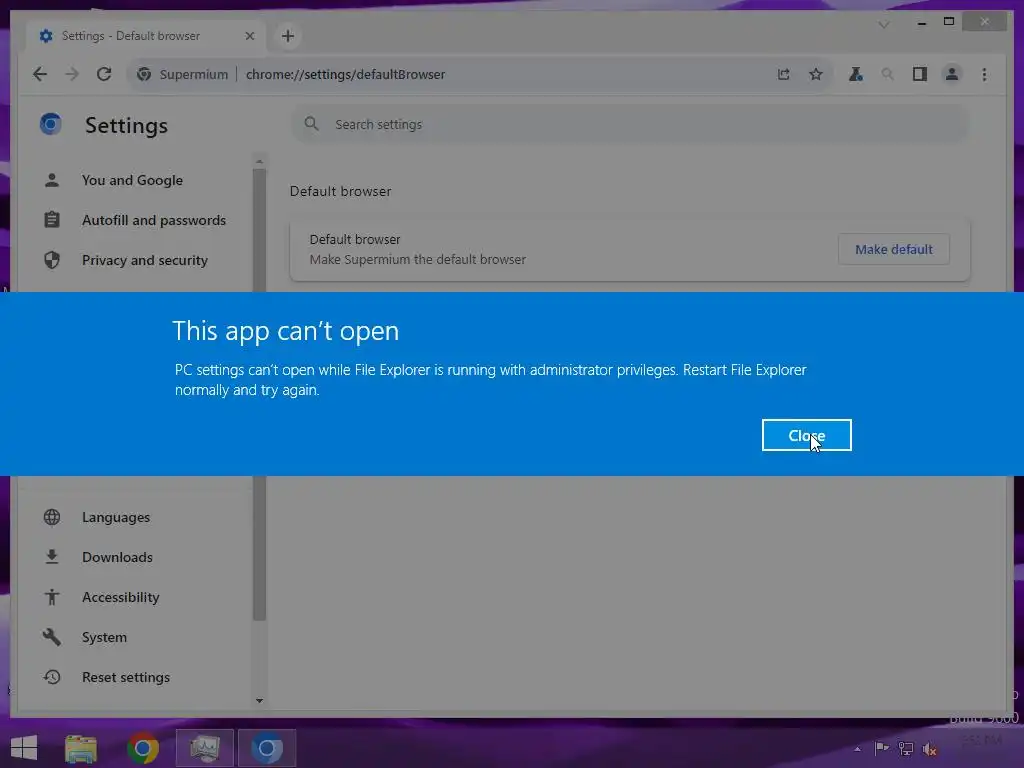Launch Chrome from the taskbar
The width and height of the screenshot is (1024, 768).
[x=143, y=748]
